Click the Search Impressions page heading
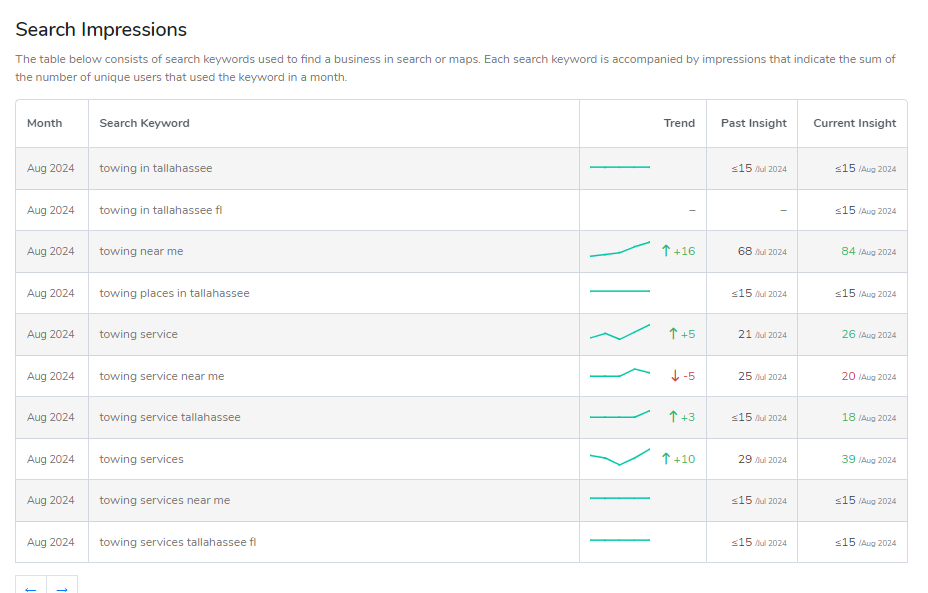928x593 pixels. click(101, 29)
